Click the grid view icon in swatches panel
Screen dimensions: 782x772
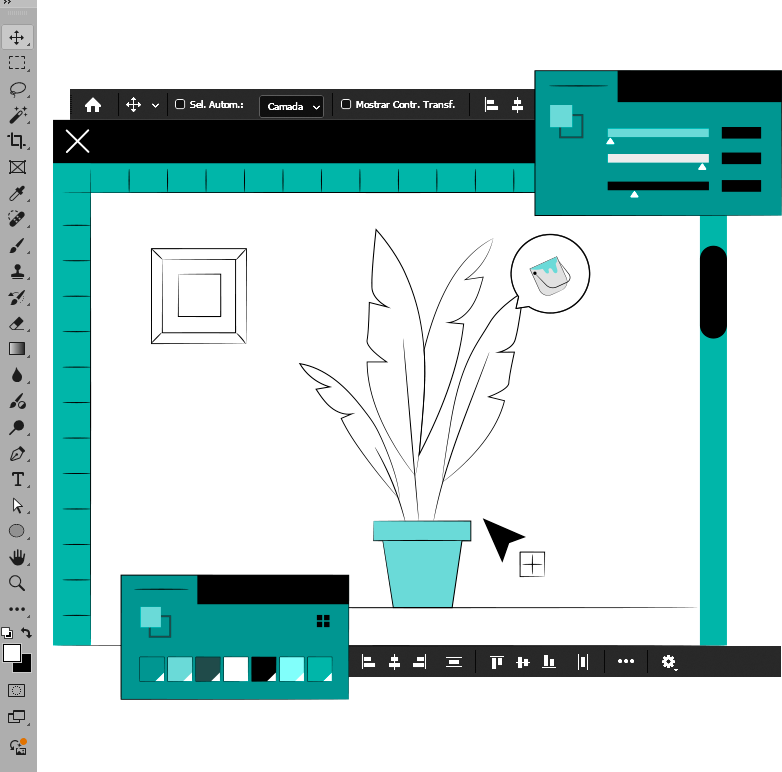pos(323,621)
